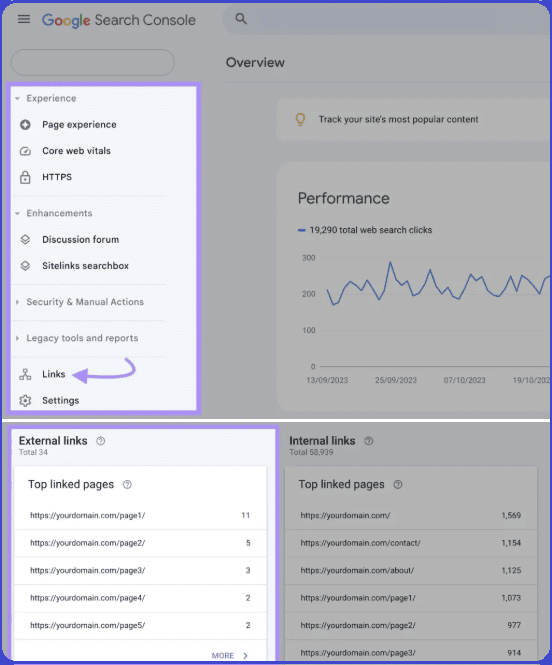Open internal row https://yourdomain.com/ with 1,569

pos(411,516)
